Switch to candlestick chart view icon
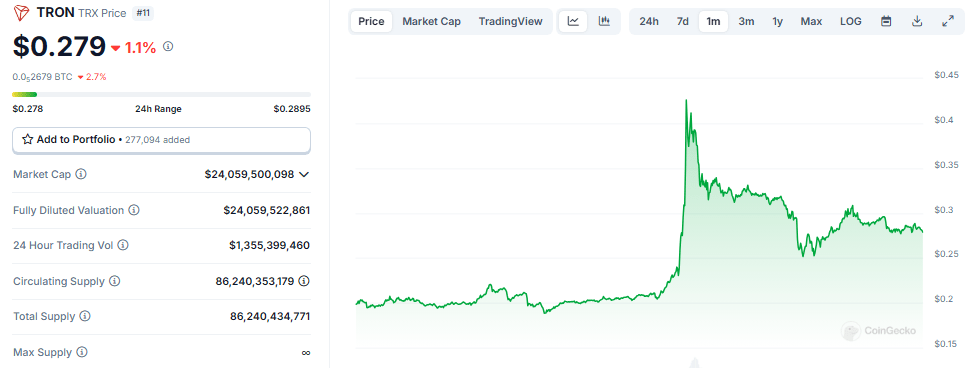Screen dimensions: 977x368 tap(604, 21)
